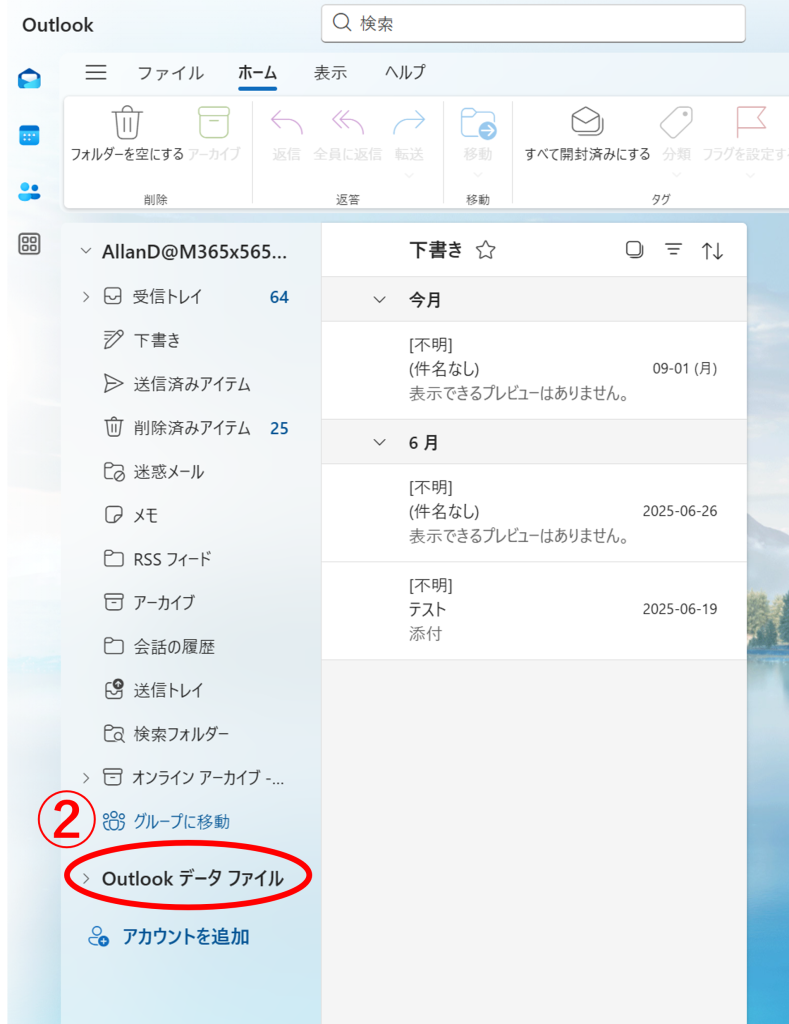Click the Mail icon in left rail
This screenshot has width=789, height=1024.
coord(30,80)
